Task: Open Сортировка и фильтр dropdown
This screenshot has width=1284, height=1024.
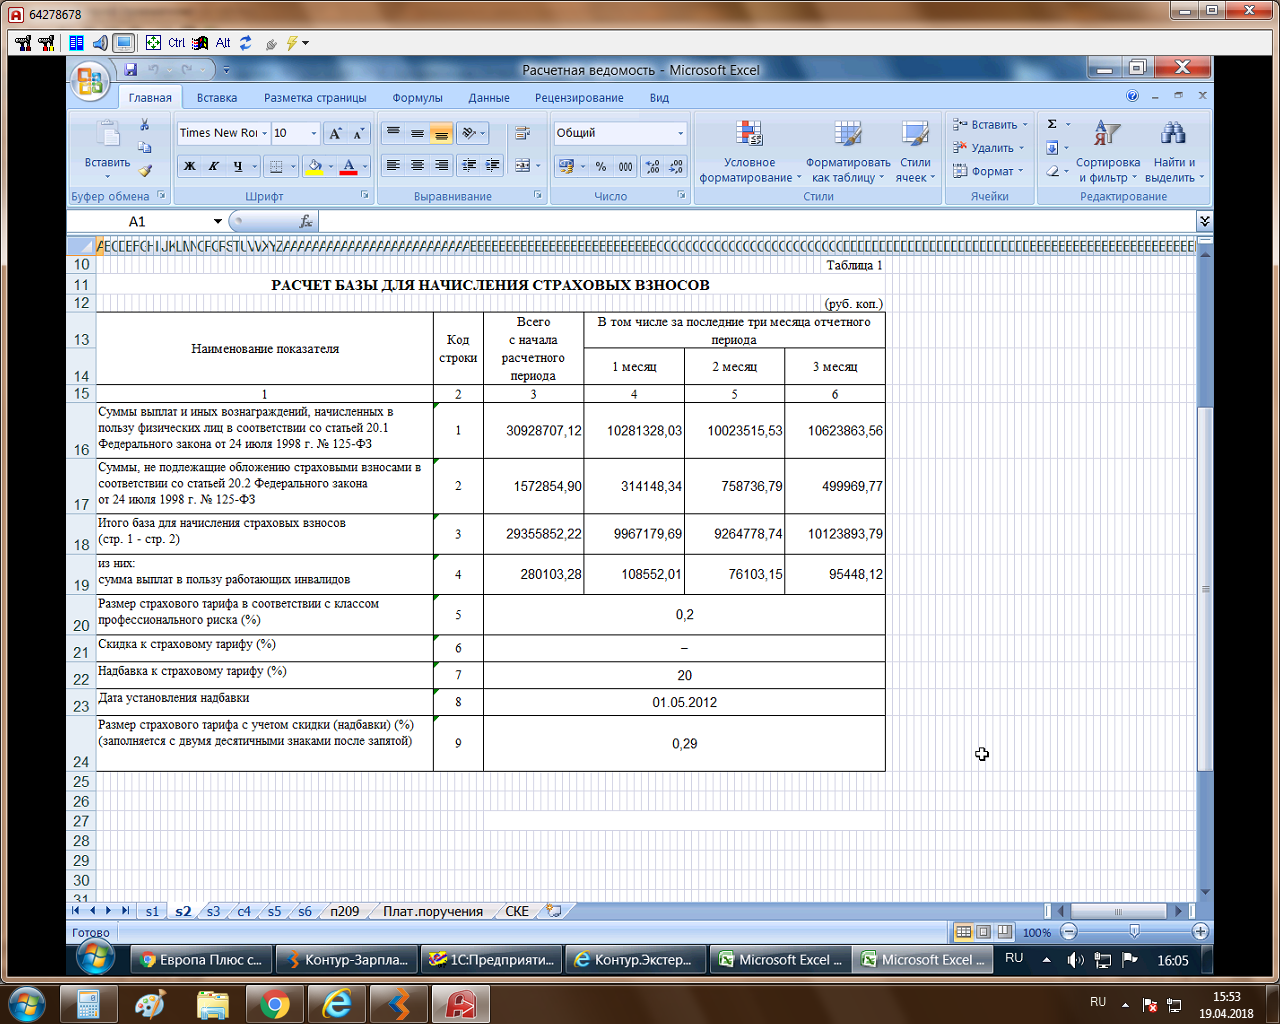Action: point(1107,150)
